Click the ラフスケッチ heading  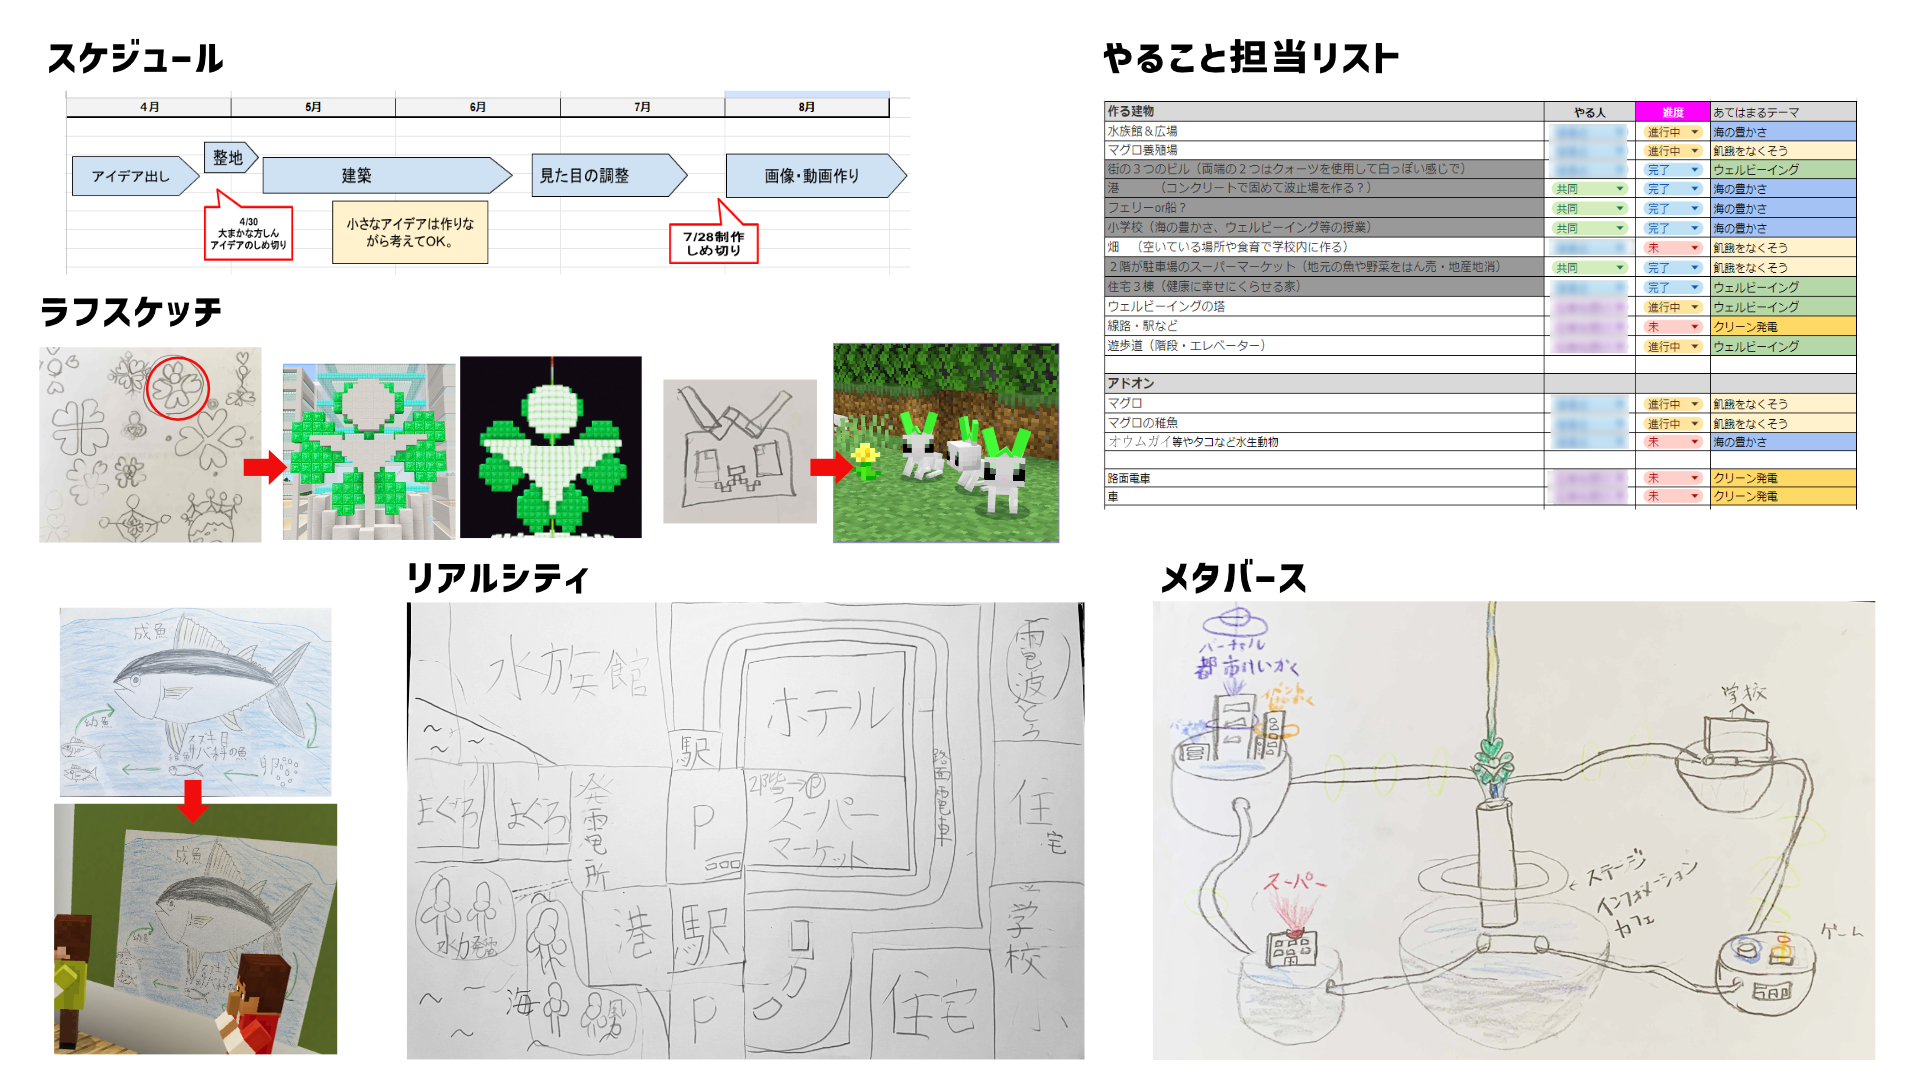point(130,312)
